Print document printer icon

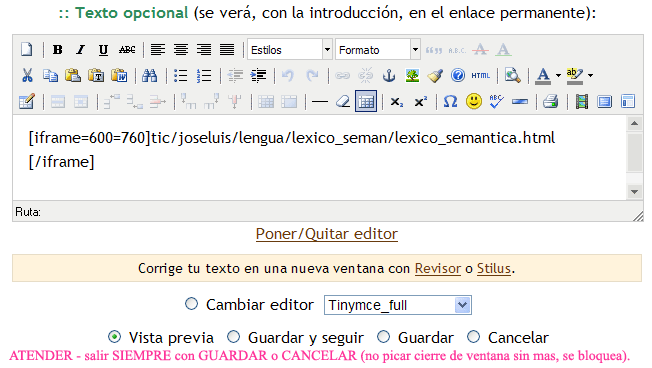click(x=551, y=101)
